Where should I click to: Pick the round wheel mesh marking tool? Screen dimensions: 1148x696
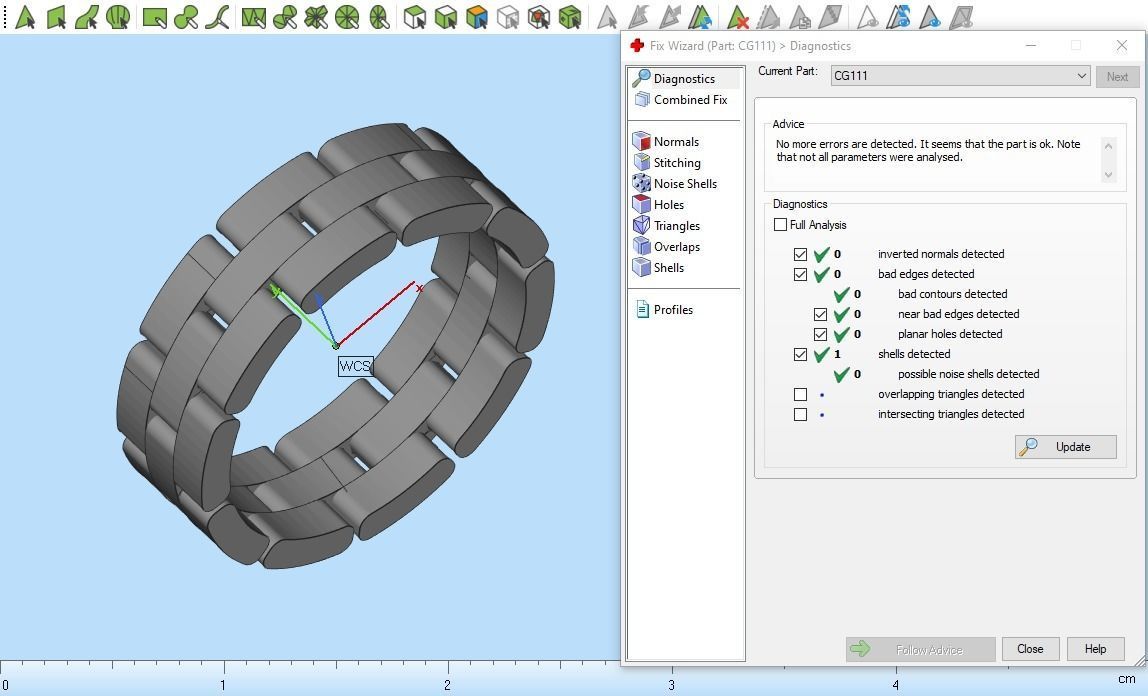[347, 16]
